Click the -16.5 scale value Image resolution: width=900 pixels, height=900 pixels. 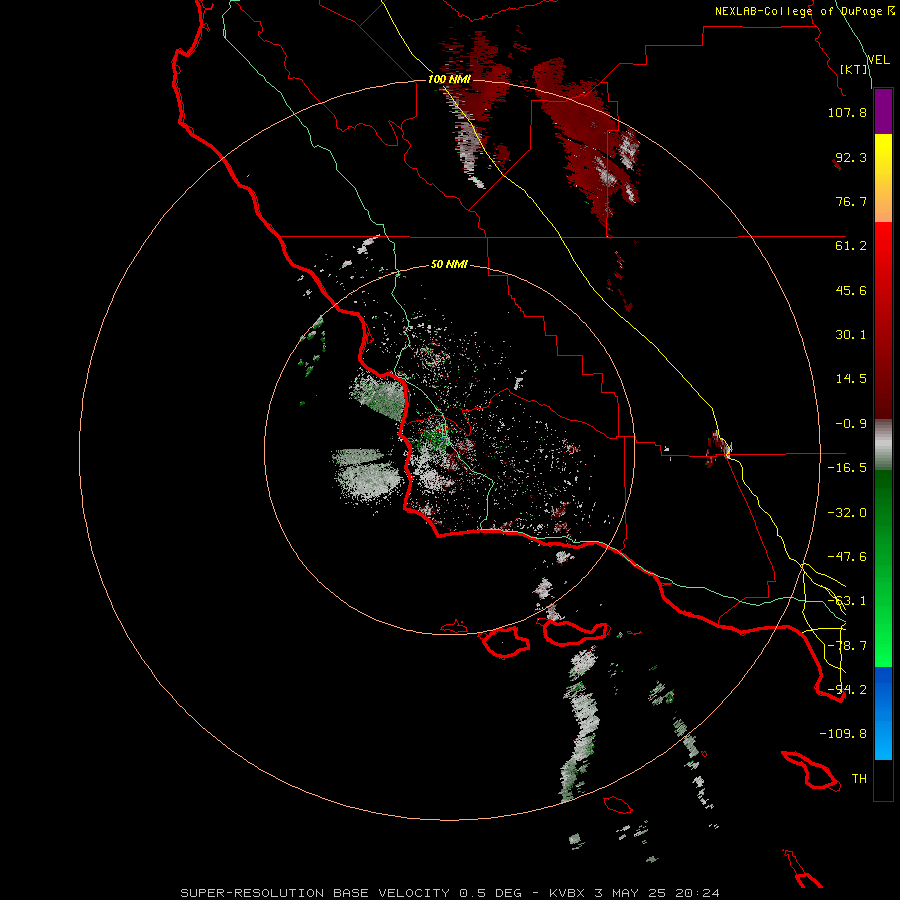[x=847, y=468]
